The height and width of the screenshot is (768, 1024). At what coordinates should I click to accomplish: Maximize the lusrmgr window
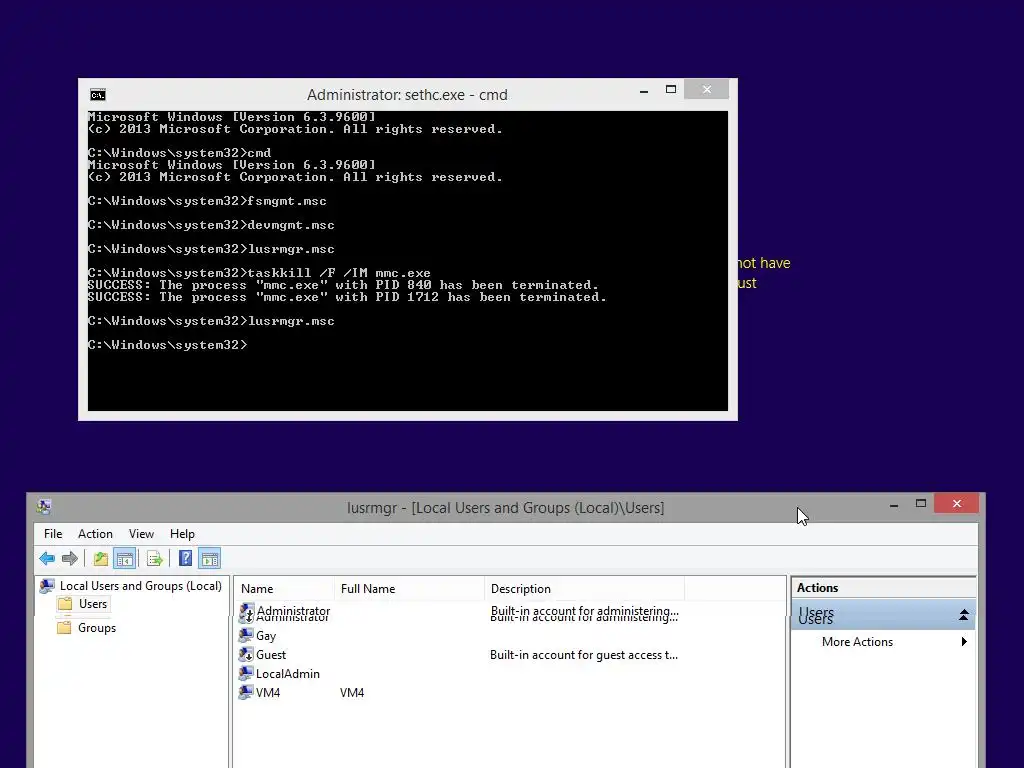point(921,504)
